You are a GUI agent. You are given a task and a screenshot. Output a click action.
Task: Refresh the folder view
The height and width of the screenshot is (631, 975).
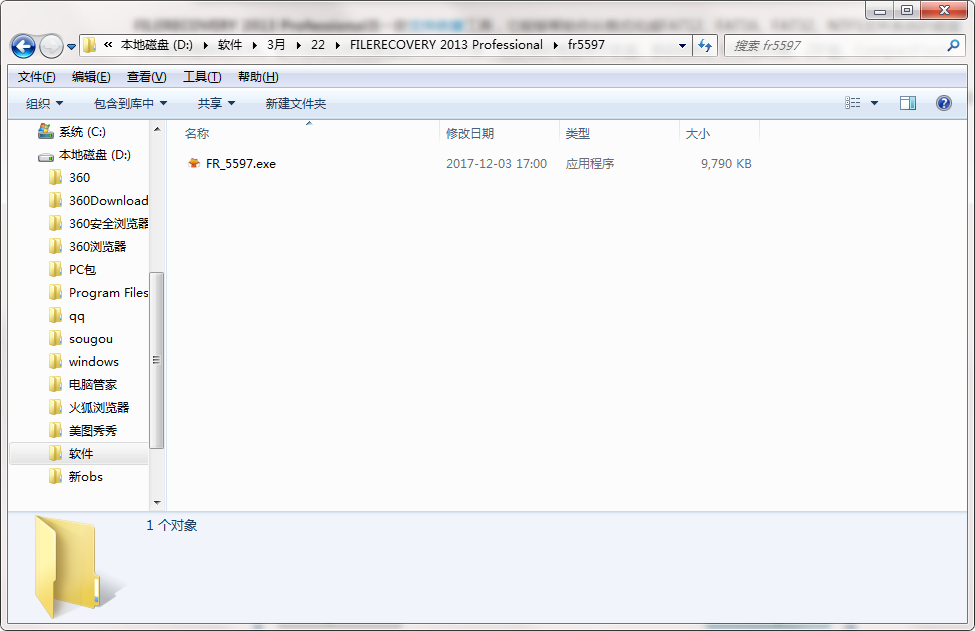tap(705, 45)
